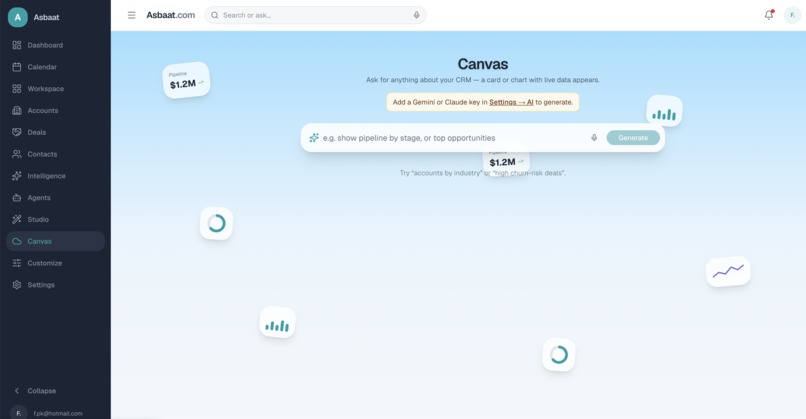The width and height of the screenshot is (806, 419).
Task: Select the Canvas cloud icon
Action: 16,241
